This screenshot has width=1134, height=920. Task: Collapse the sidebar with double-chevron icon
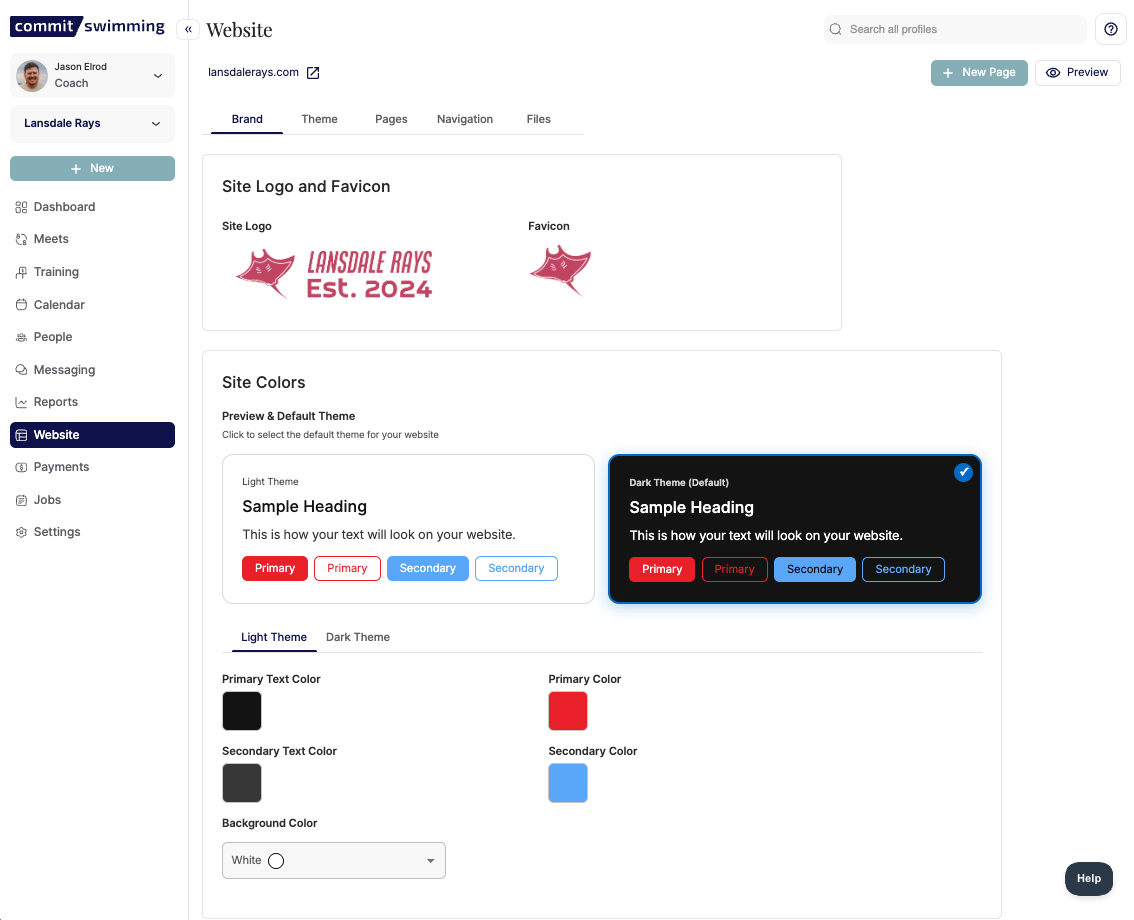pyautogui.click(x=188, y=30)
